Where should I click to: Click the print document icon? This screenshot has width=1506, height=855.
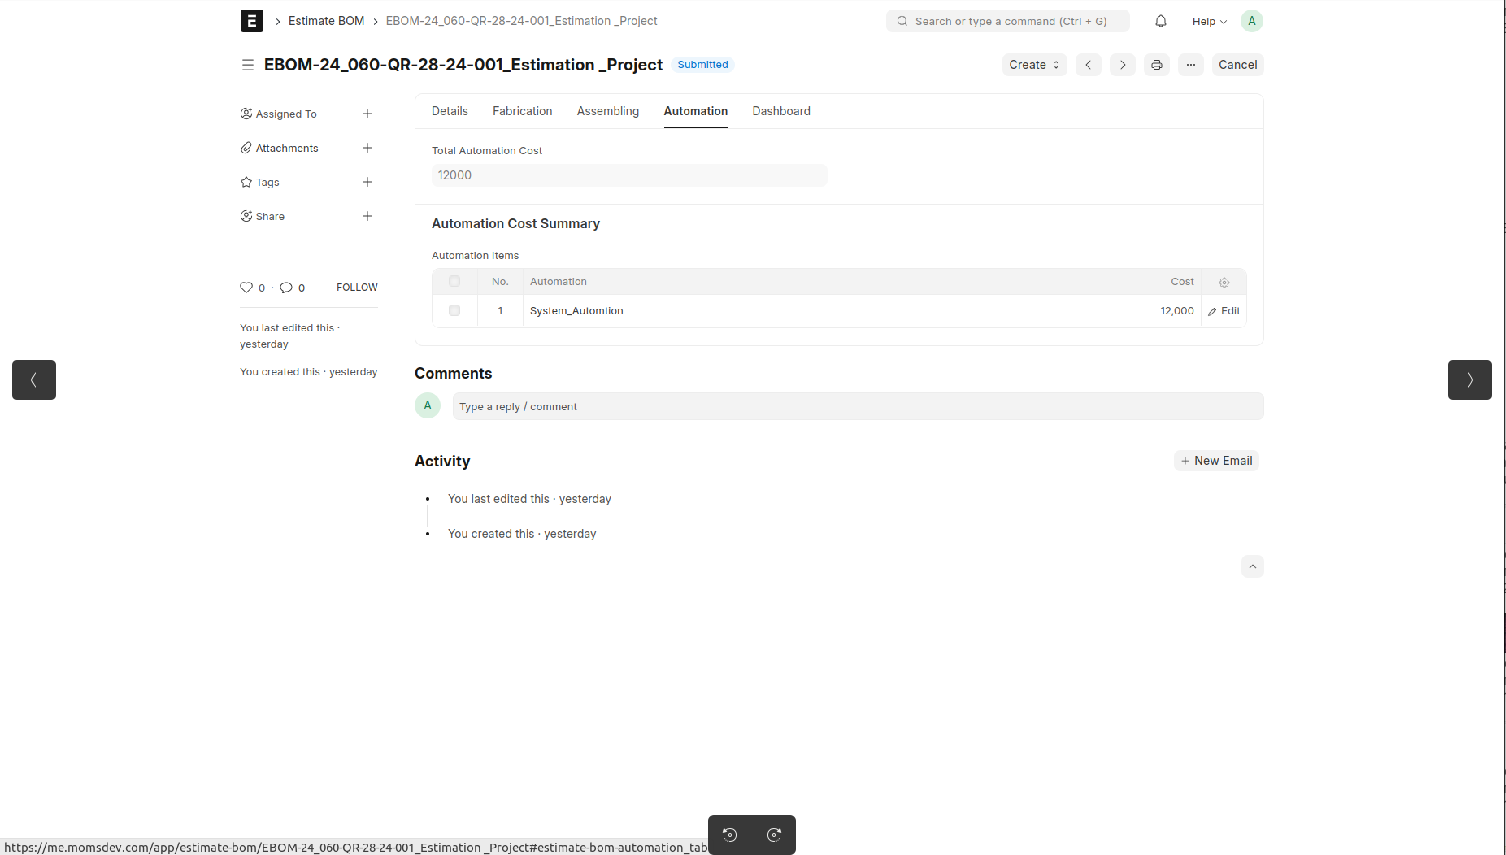(1157, 65)
